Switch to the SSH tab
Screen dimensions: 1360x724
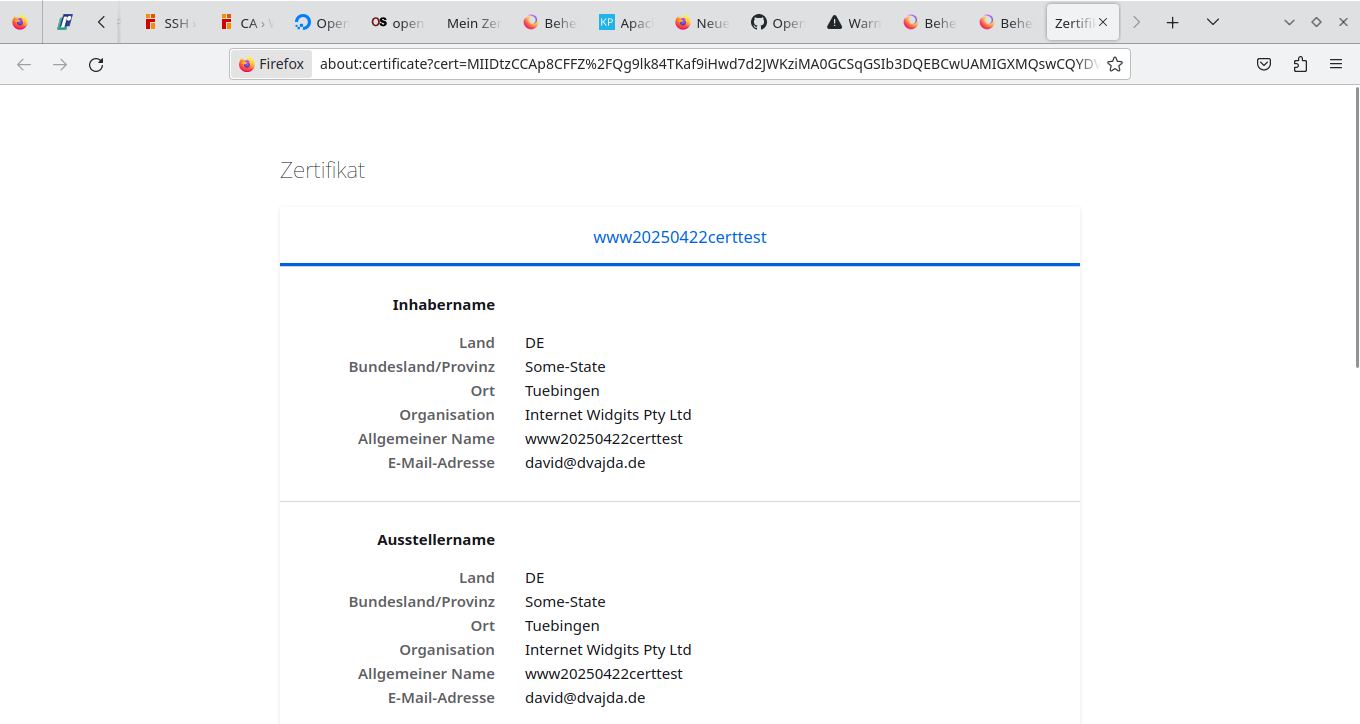pos(168,22)
